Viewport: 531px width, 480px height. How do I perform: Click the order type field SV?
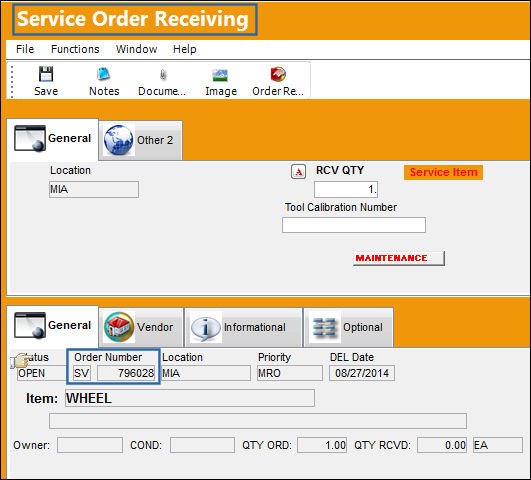pyautogui.click(x=82, y=373)
